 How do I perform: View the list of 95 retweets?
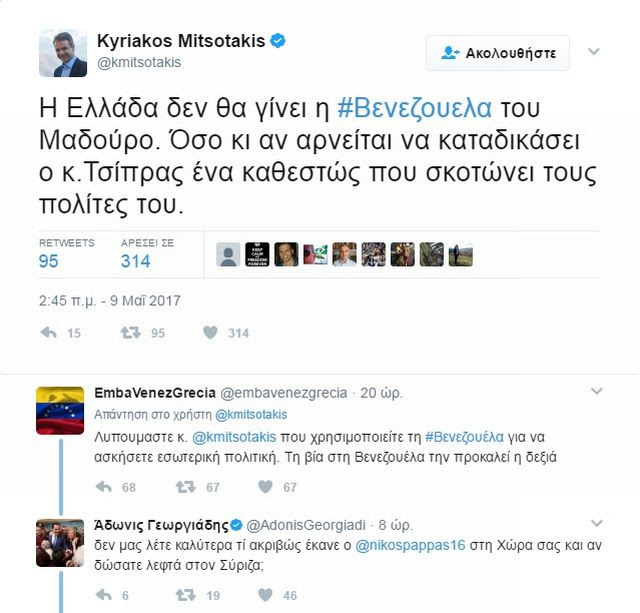pos(67,254)
